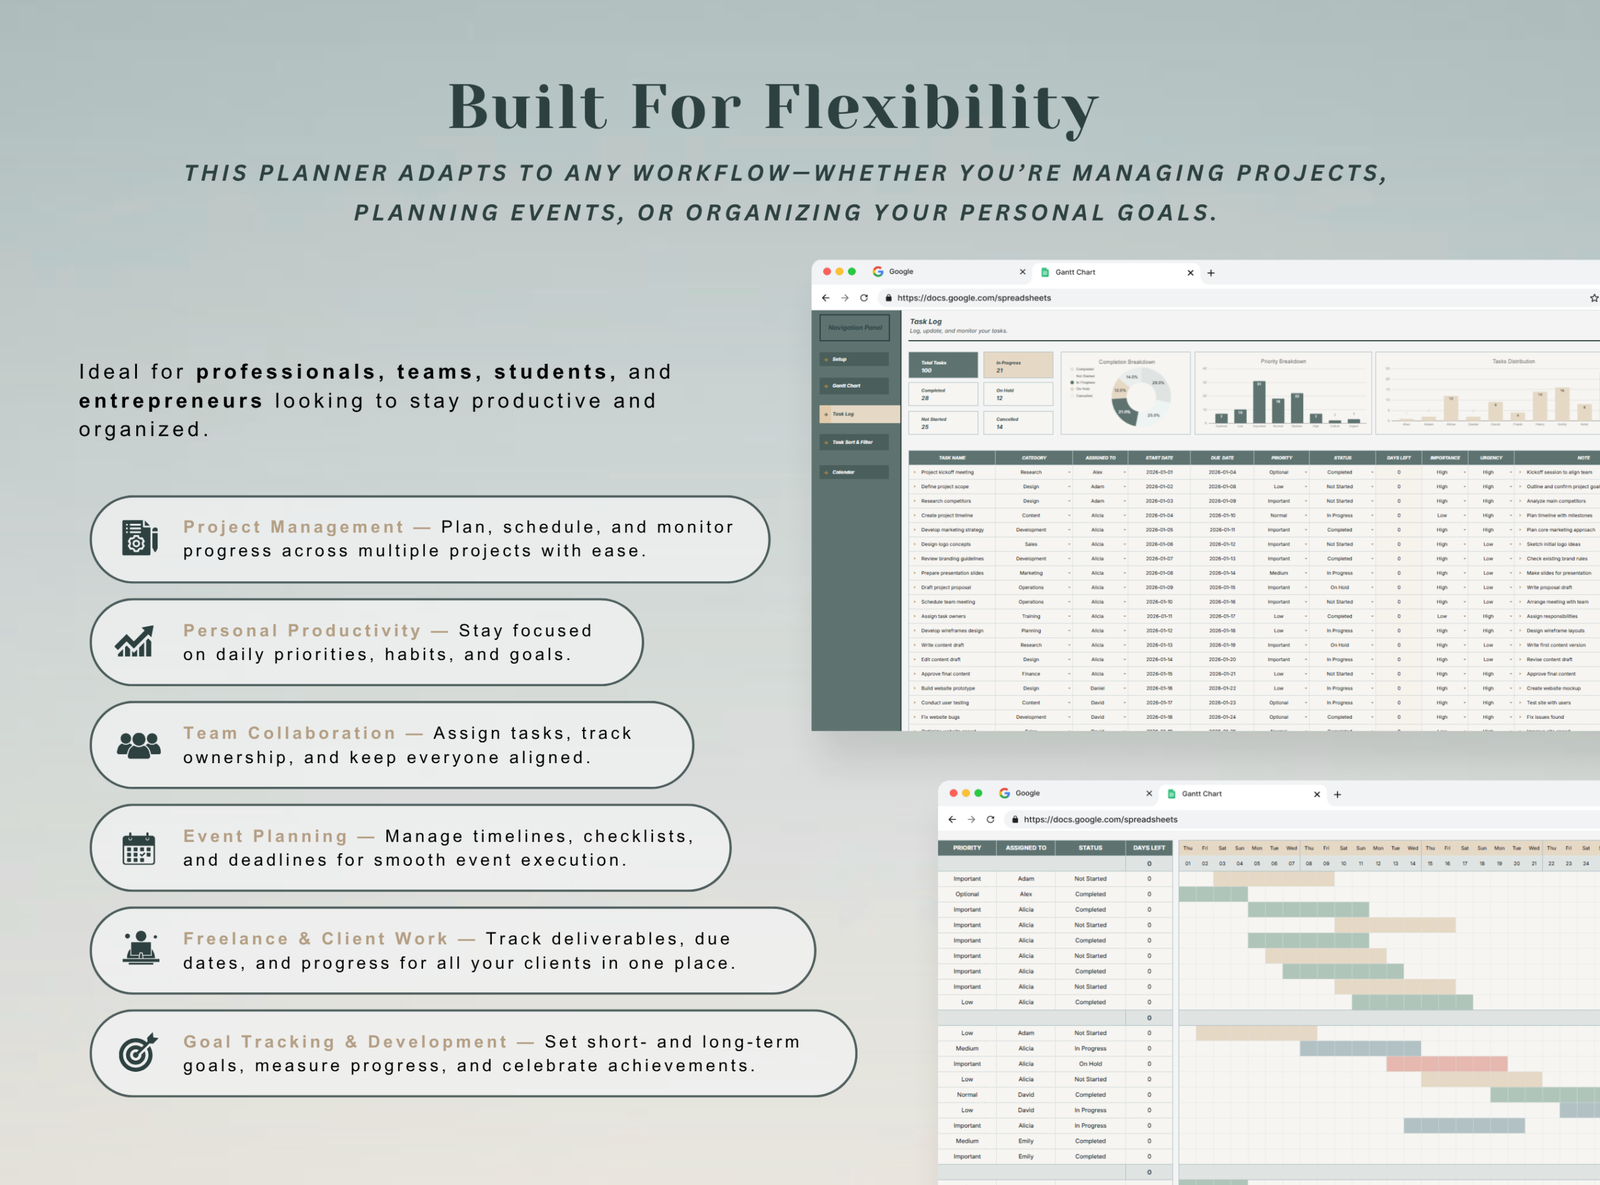Viewport: 1600px width, 1185px height.
Task: Select start date 2026-01-05 cell
Action: pos(1159,530)
